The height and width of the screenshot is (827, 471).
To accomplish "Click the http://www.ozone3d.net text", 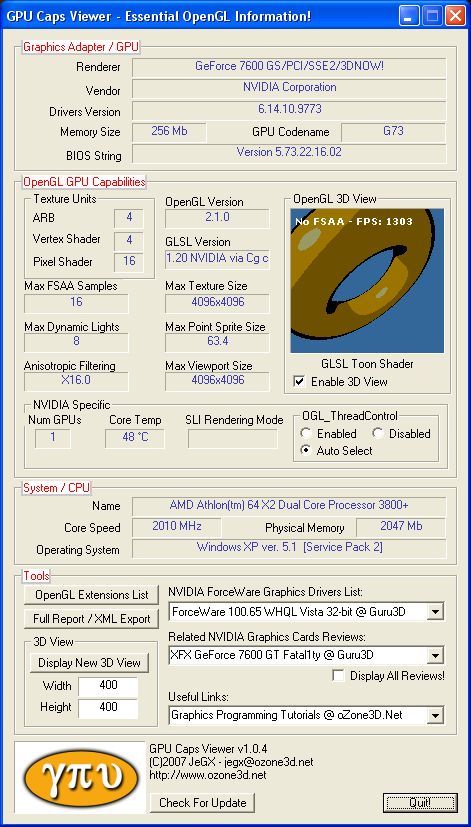I will pyautogui.click(x=208, y=775).
